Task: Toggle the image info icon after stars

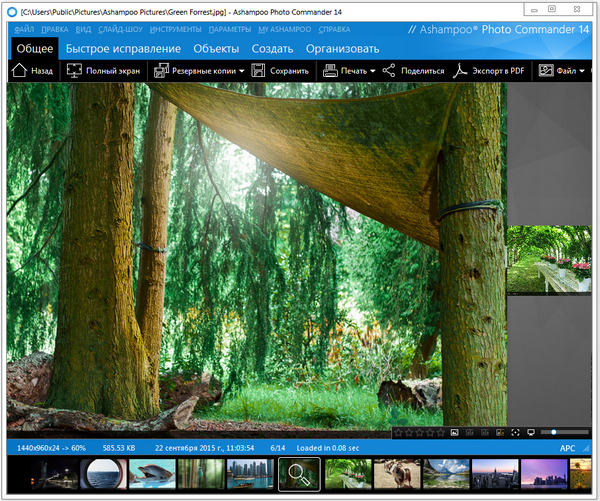Action: (454, 432)
